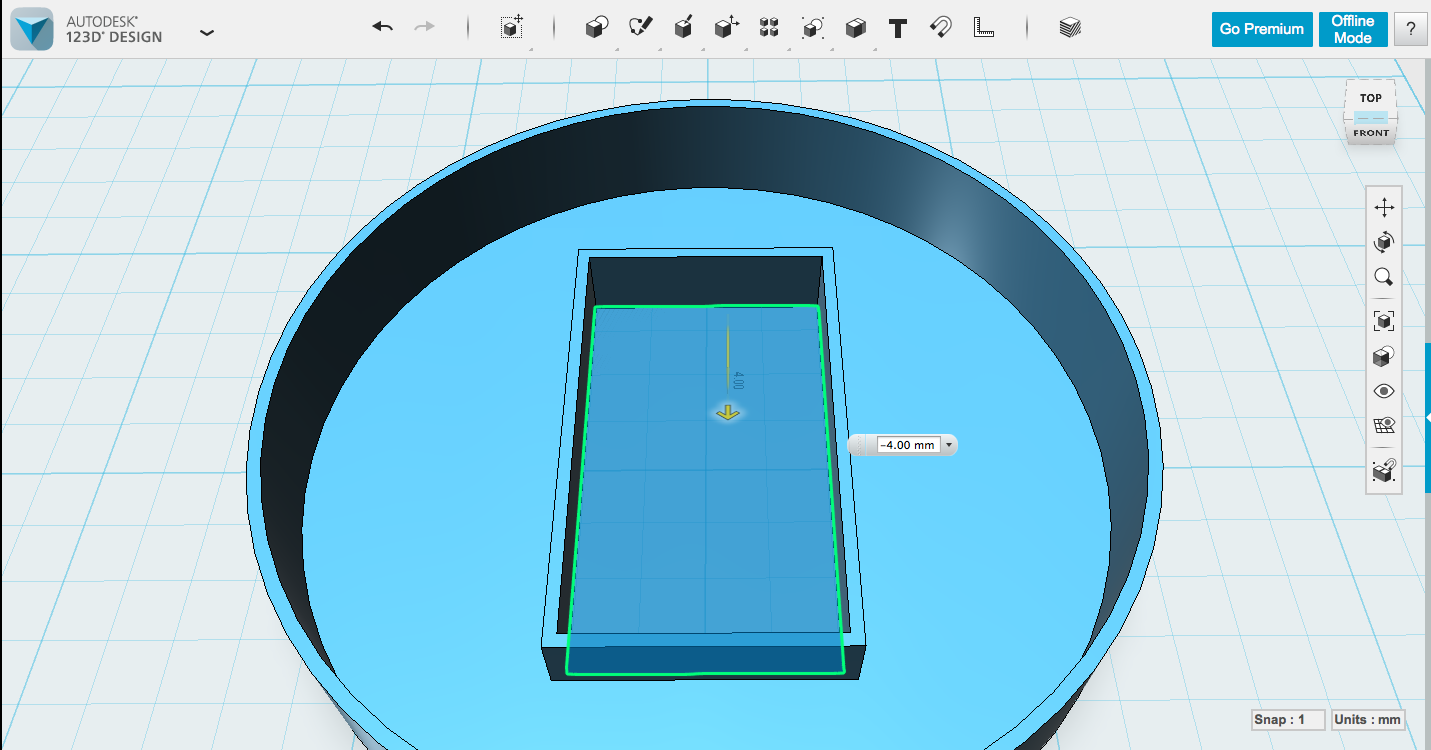Click Fit to view in the sidebar

click(x=1384, y=320)
